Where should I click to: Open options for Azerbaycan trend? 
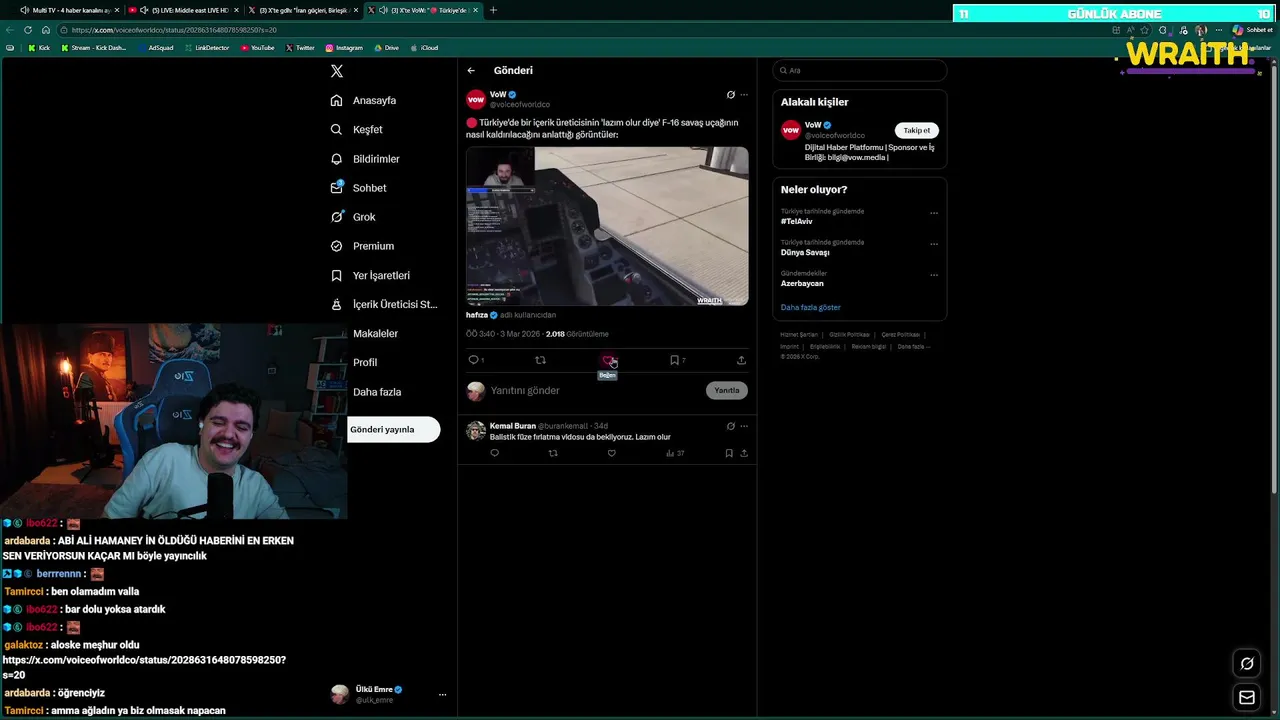[934, 275]
